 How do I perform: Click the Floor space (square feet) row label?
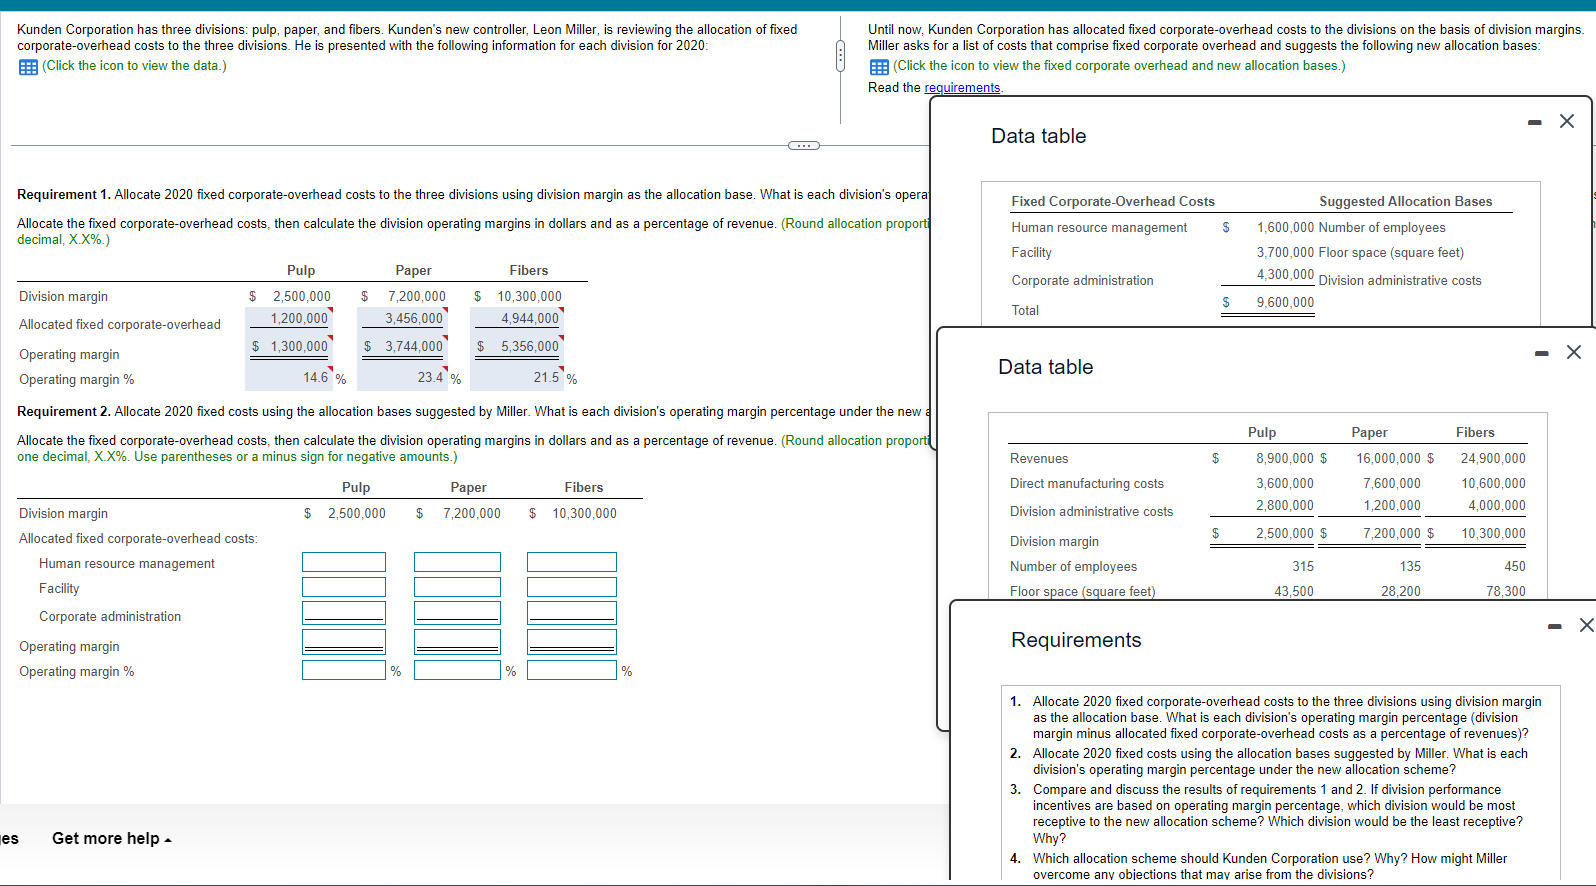pyautogui.click(x=1082, y=592)
